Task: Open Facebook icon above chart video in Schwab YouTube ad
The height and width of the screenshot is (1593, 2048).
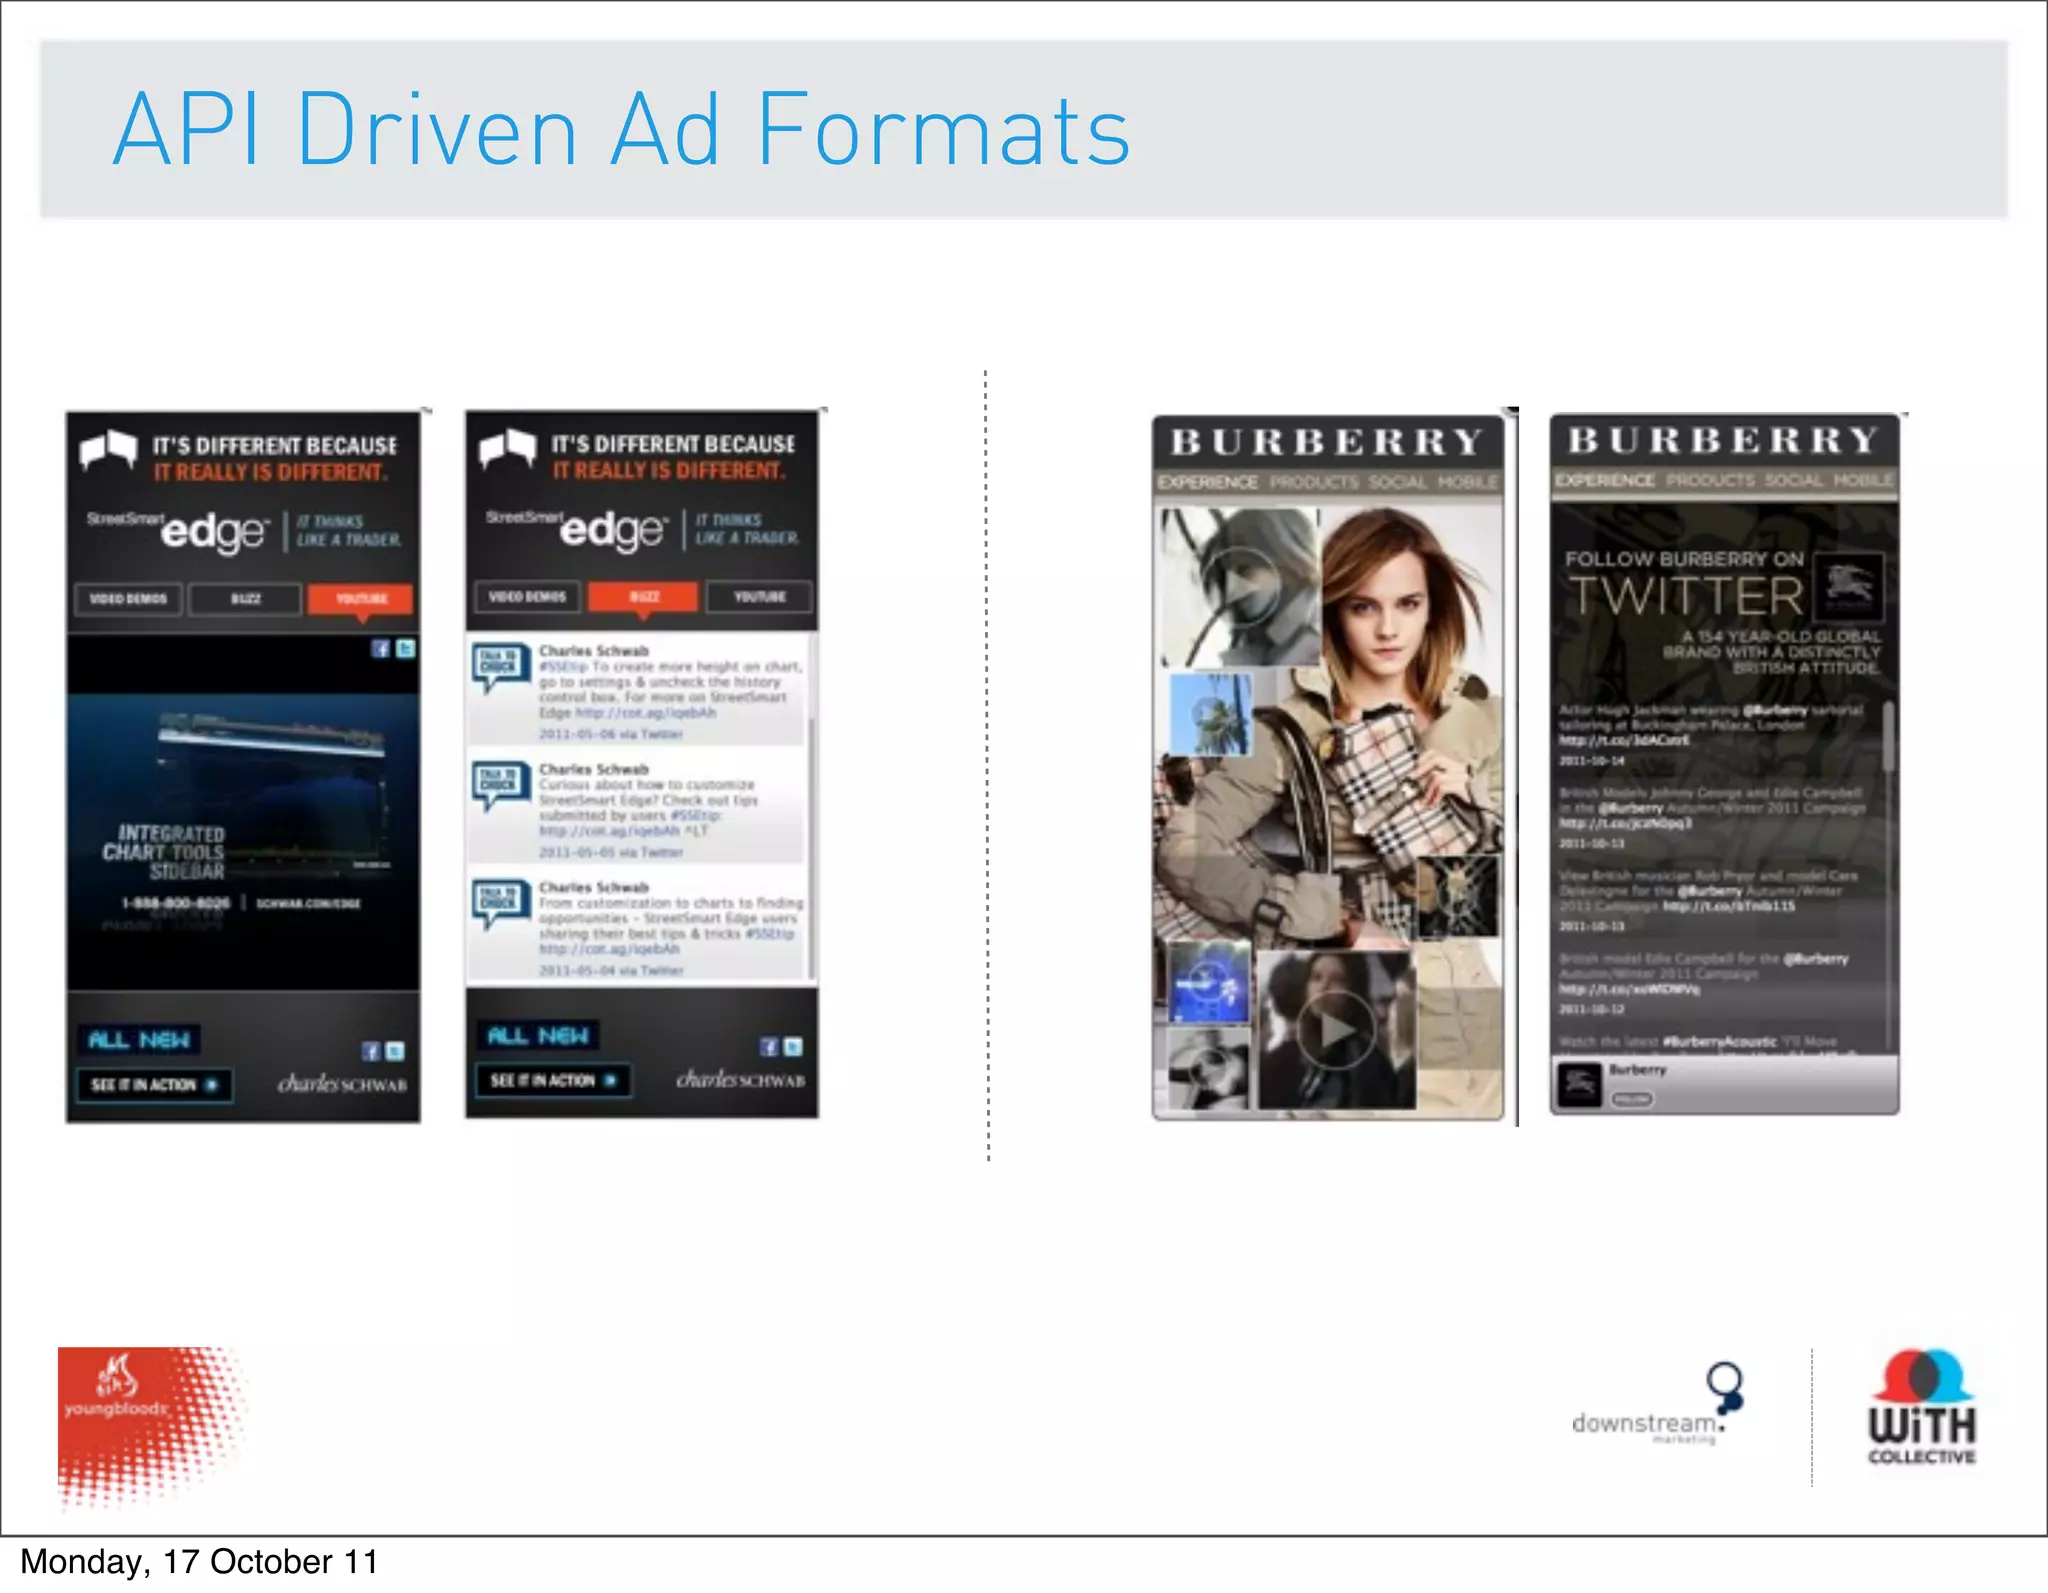Action: [x=380, y=649]
